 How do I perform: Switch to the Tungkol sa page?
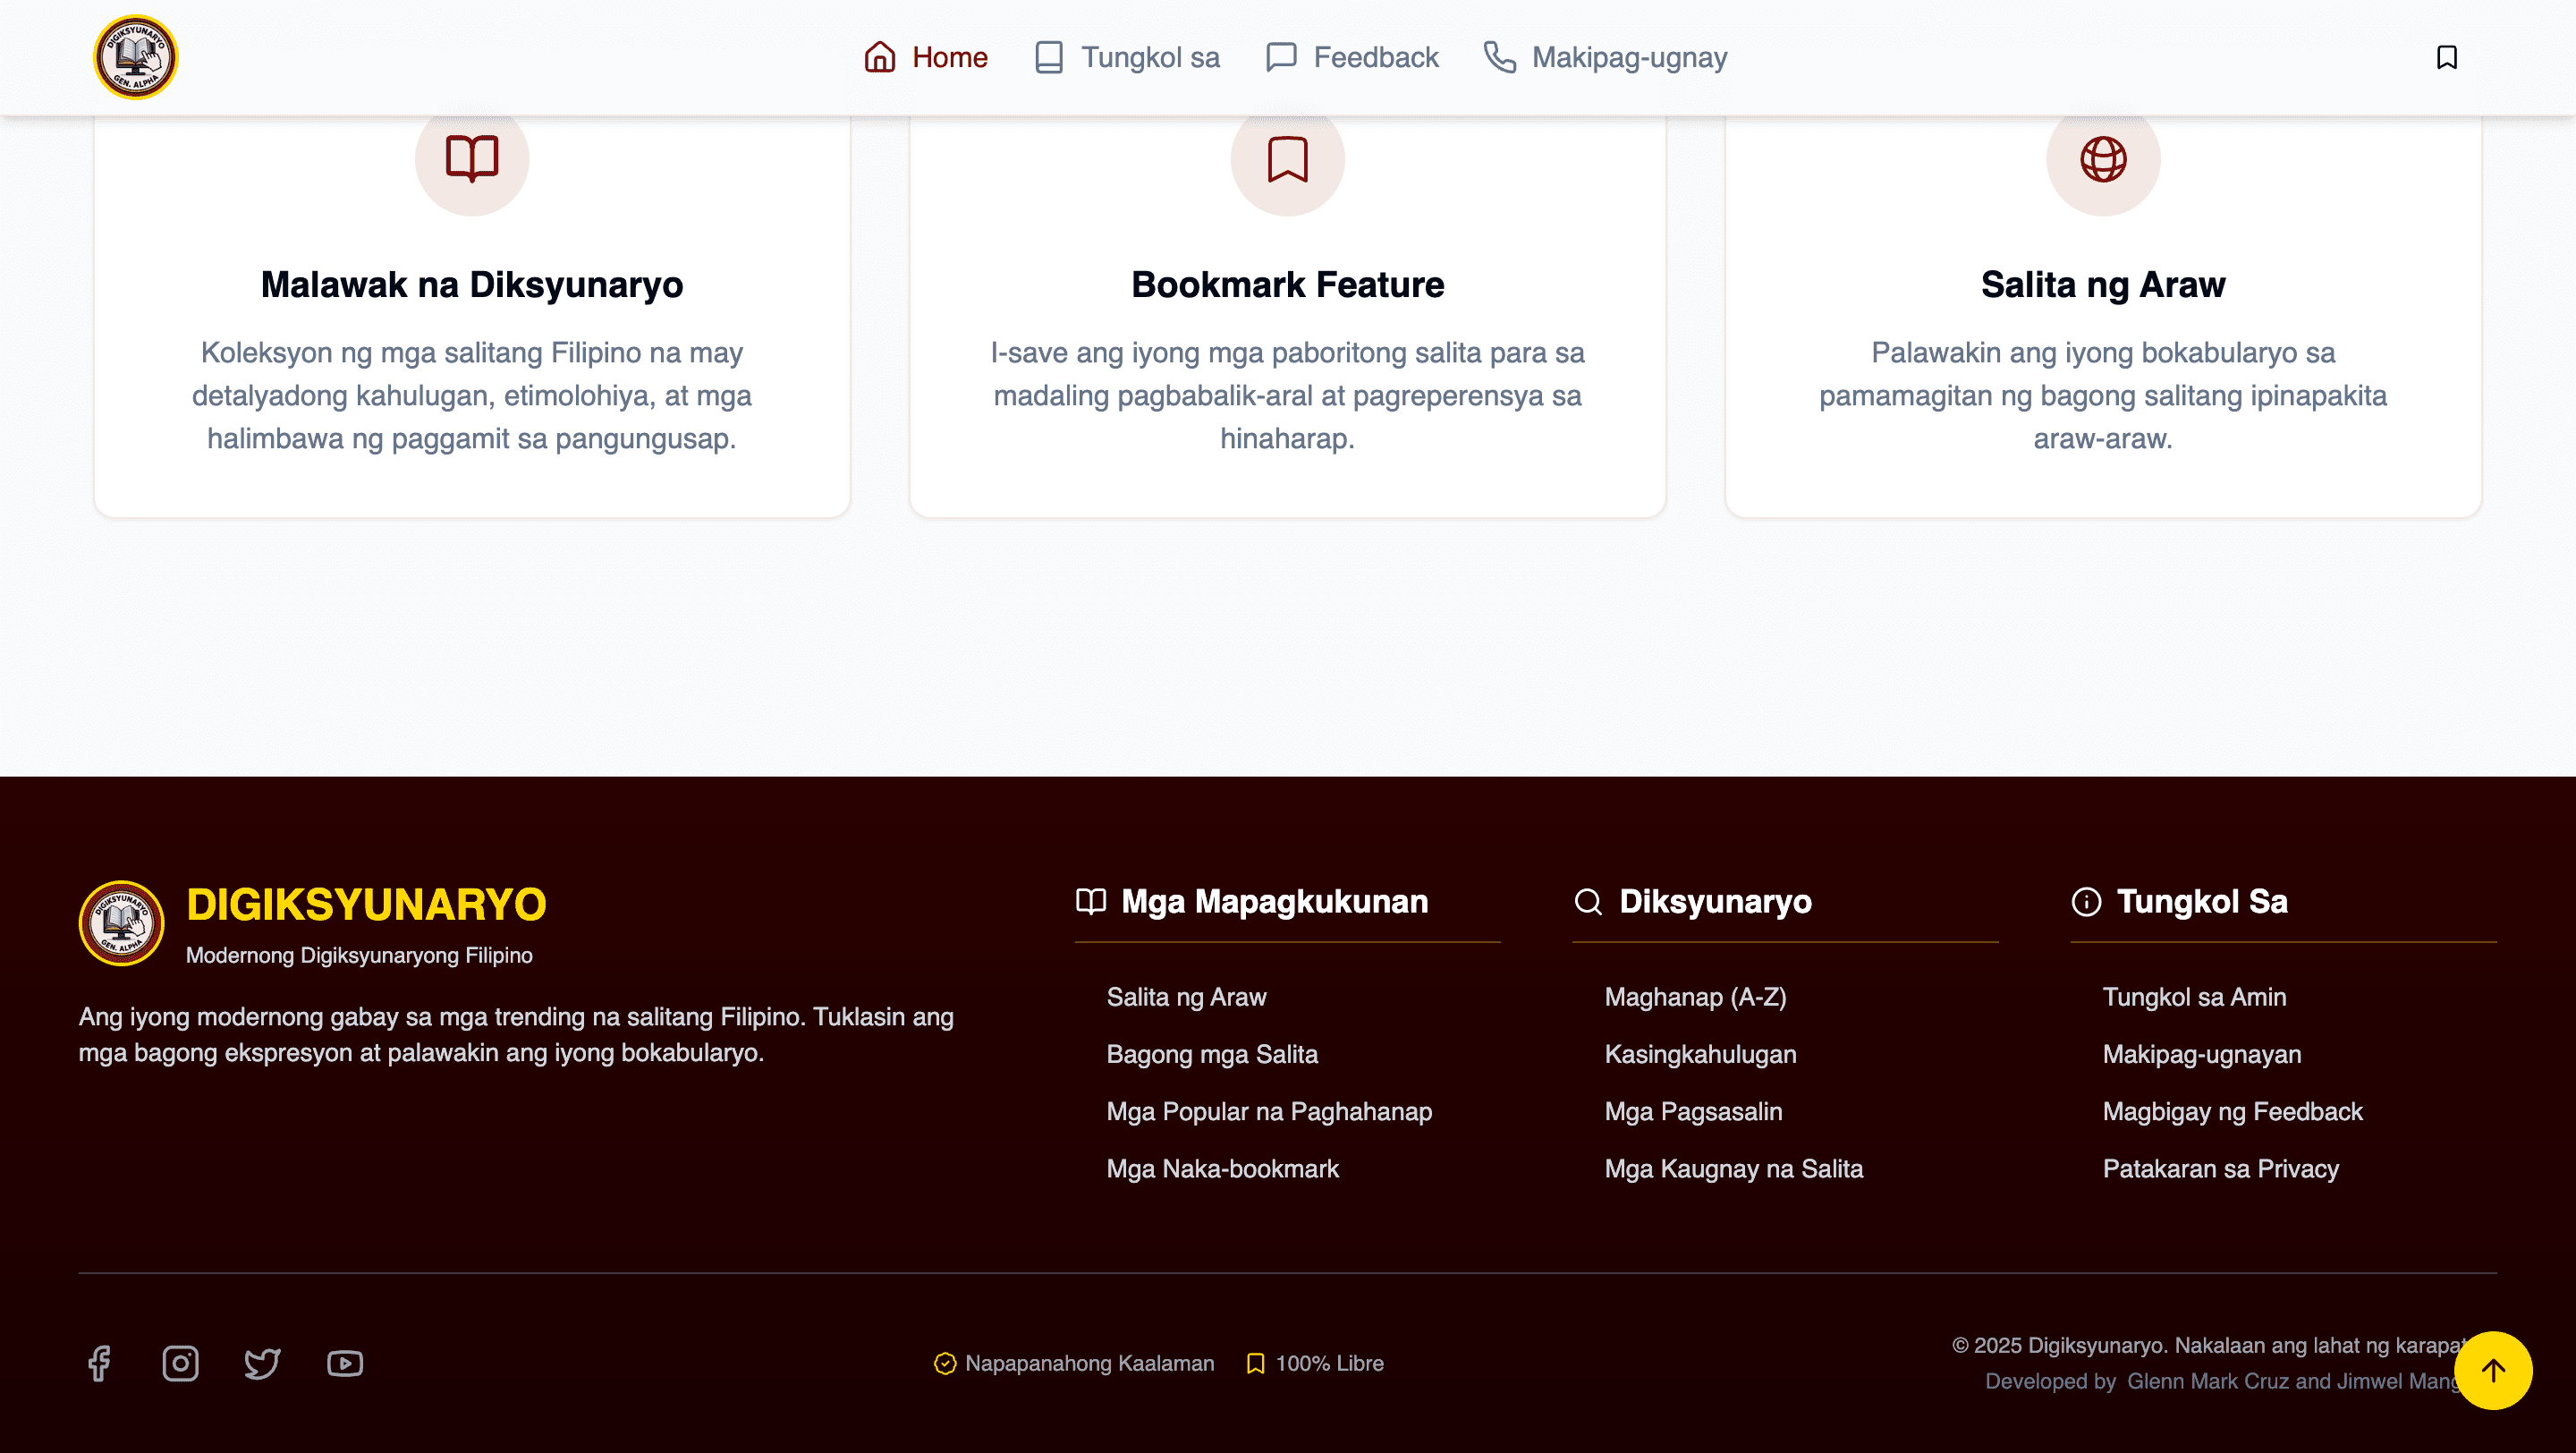coord(1124,57)
